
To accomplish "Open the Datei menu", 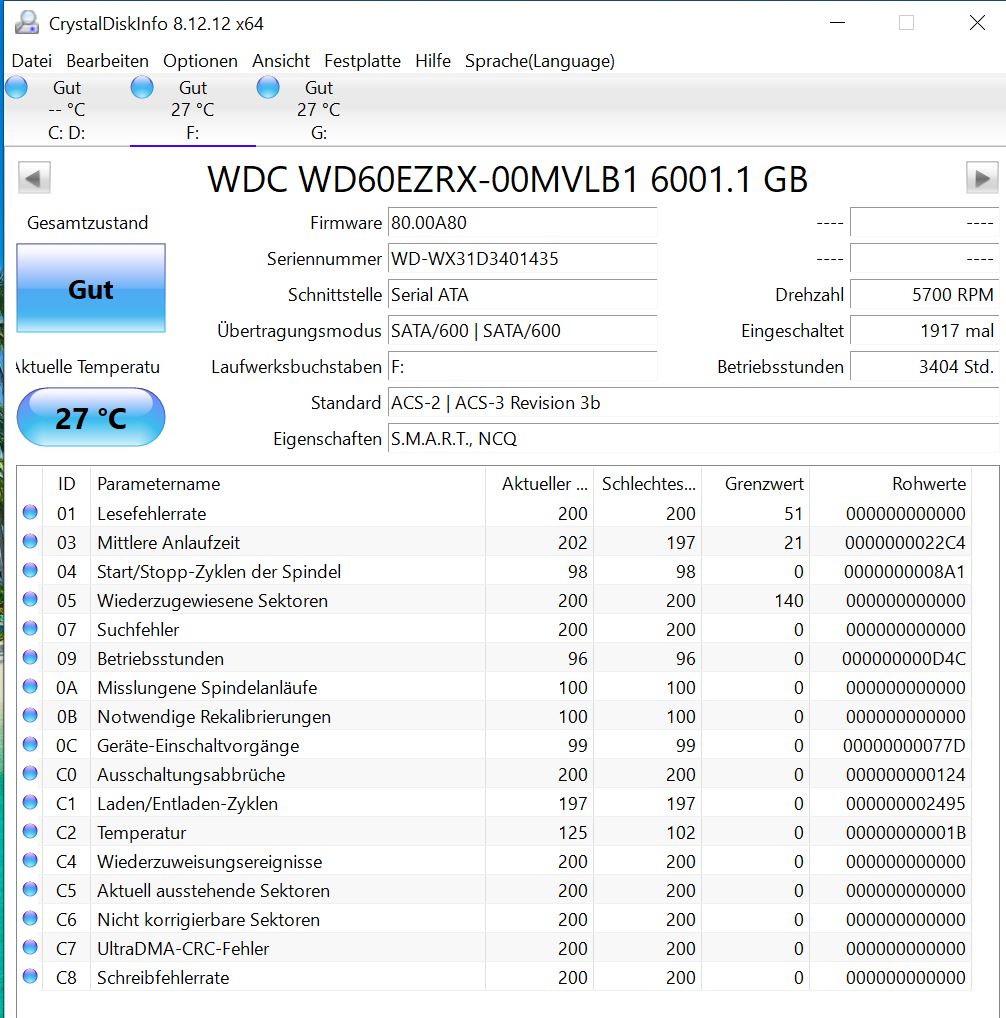I will pos(31,61).
